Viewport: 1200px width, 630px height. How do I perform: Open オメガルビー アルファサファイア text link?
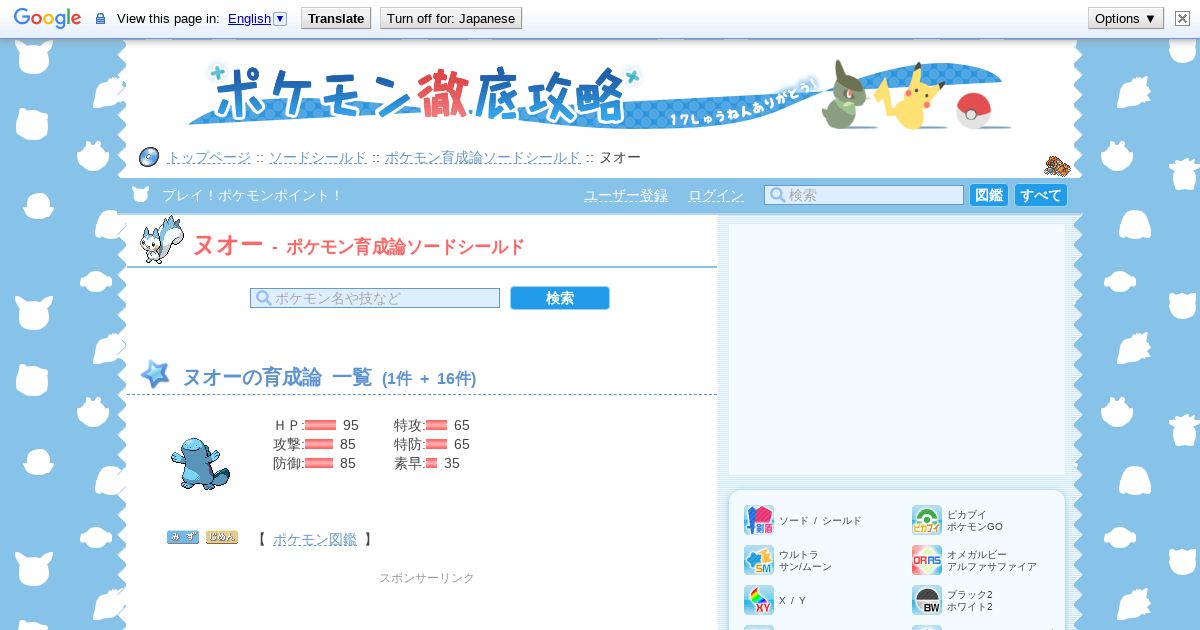pyautogui.click(x=992, y=561)
